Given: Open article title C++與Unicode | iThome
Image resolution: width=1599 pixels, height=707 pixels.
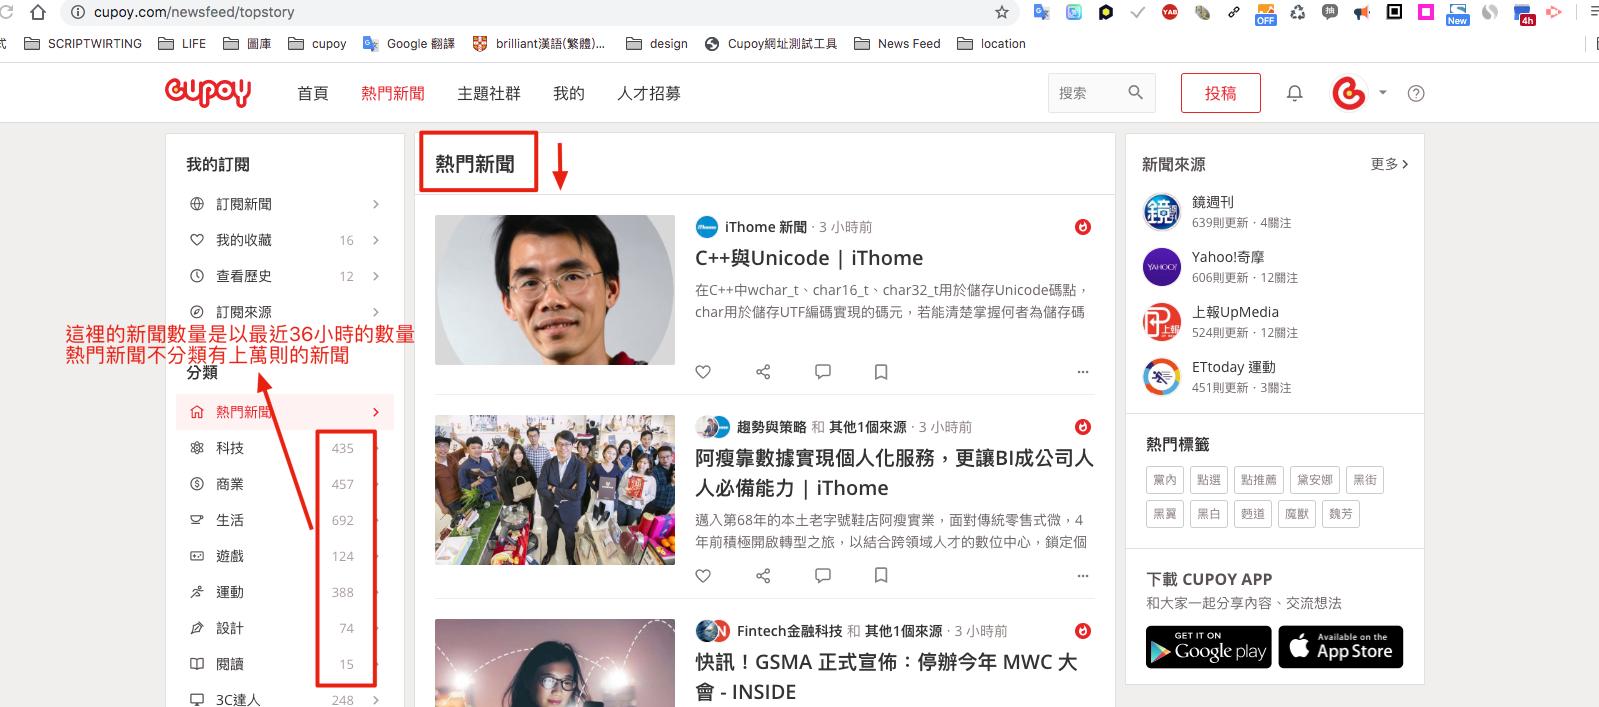Looking at the screenshot, I should (809, 258).
